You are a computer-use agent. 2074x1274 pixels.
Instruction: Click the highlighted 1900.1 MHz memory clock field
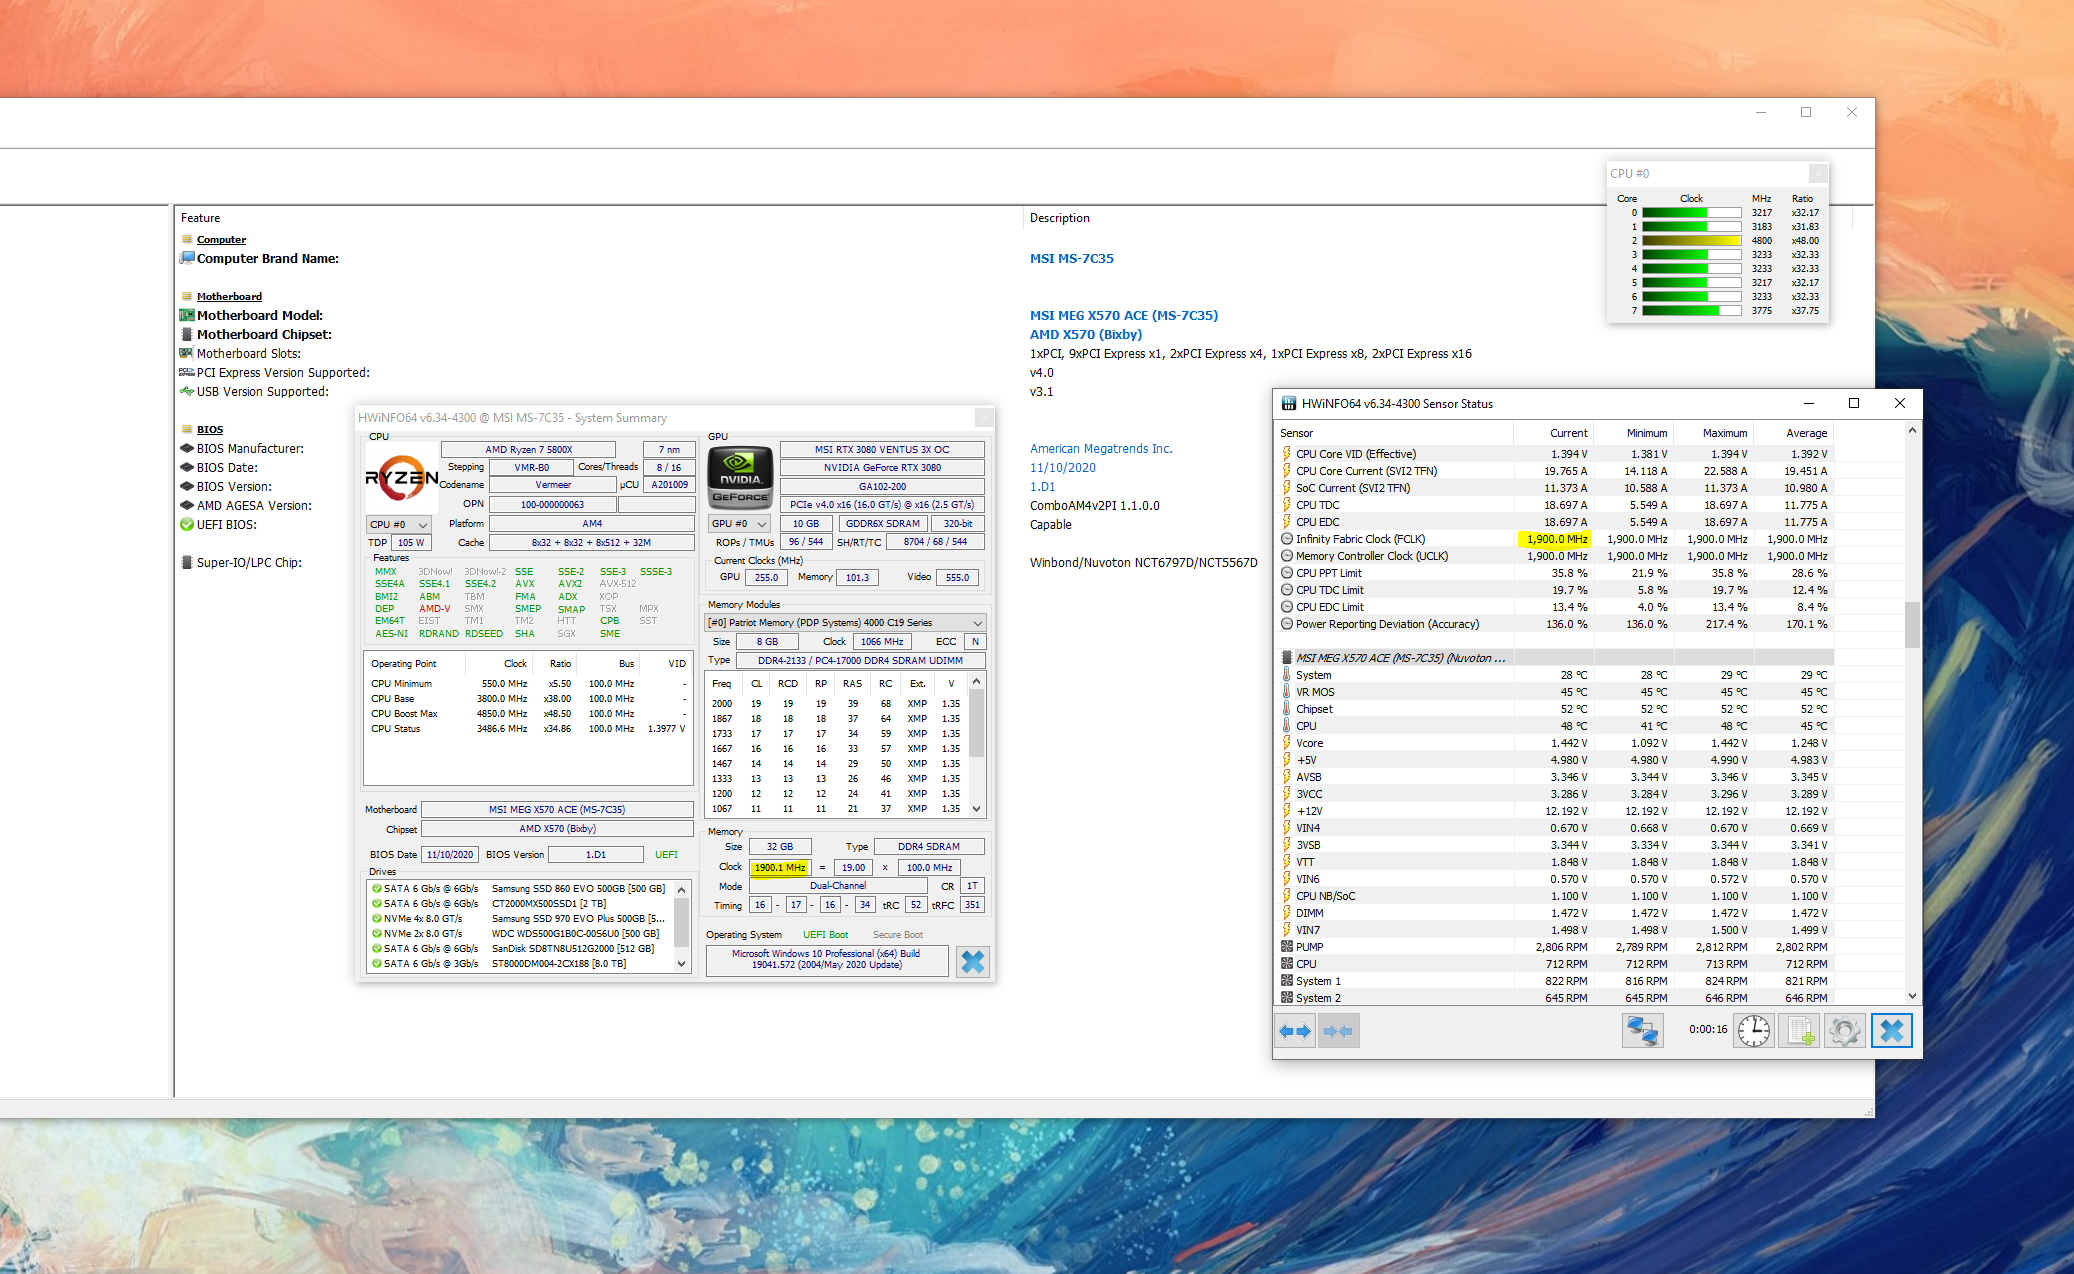coord(779,867)
